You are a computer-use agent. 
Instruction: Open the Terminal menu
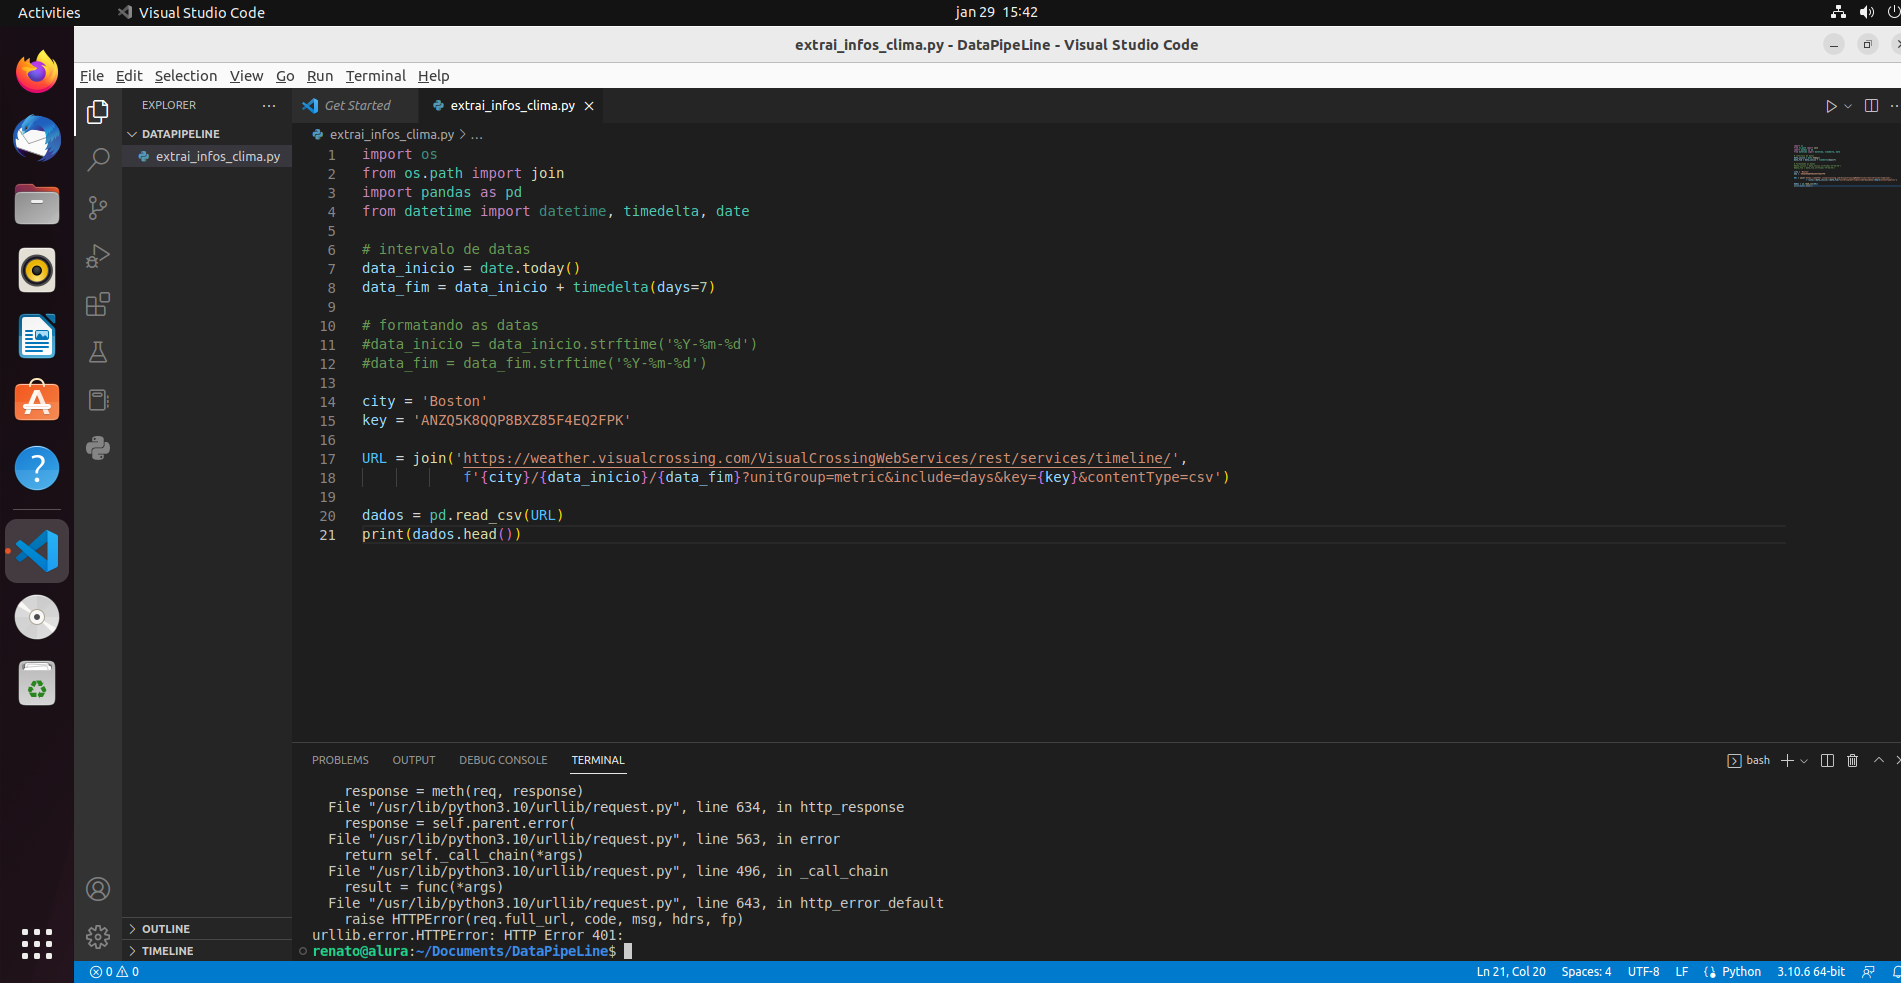376,76
